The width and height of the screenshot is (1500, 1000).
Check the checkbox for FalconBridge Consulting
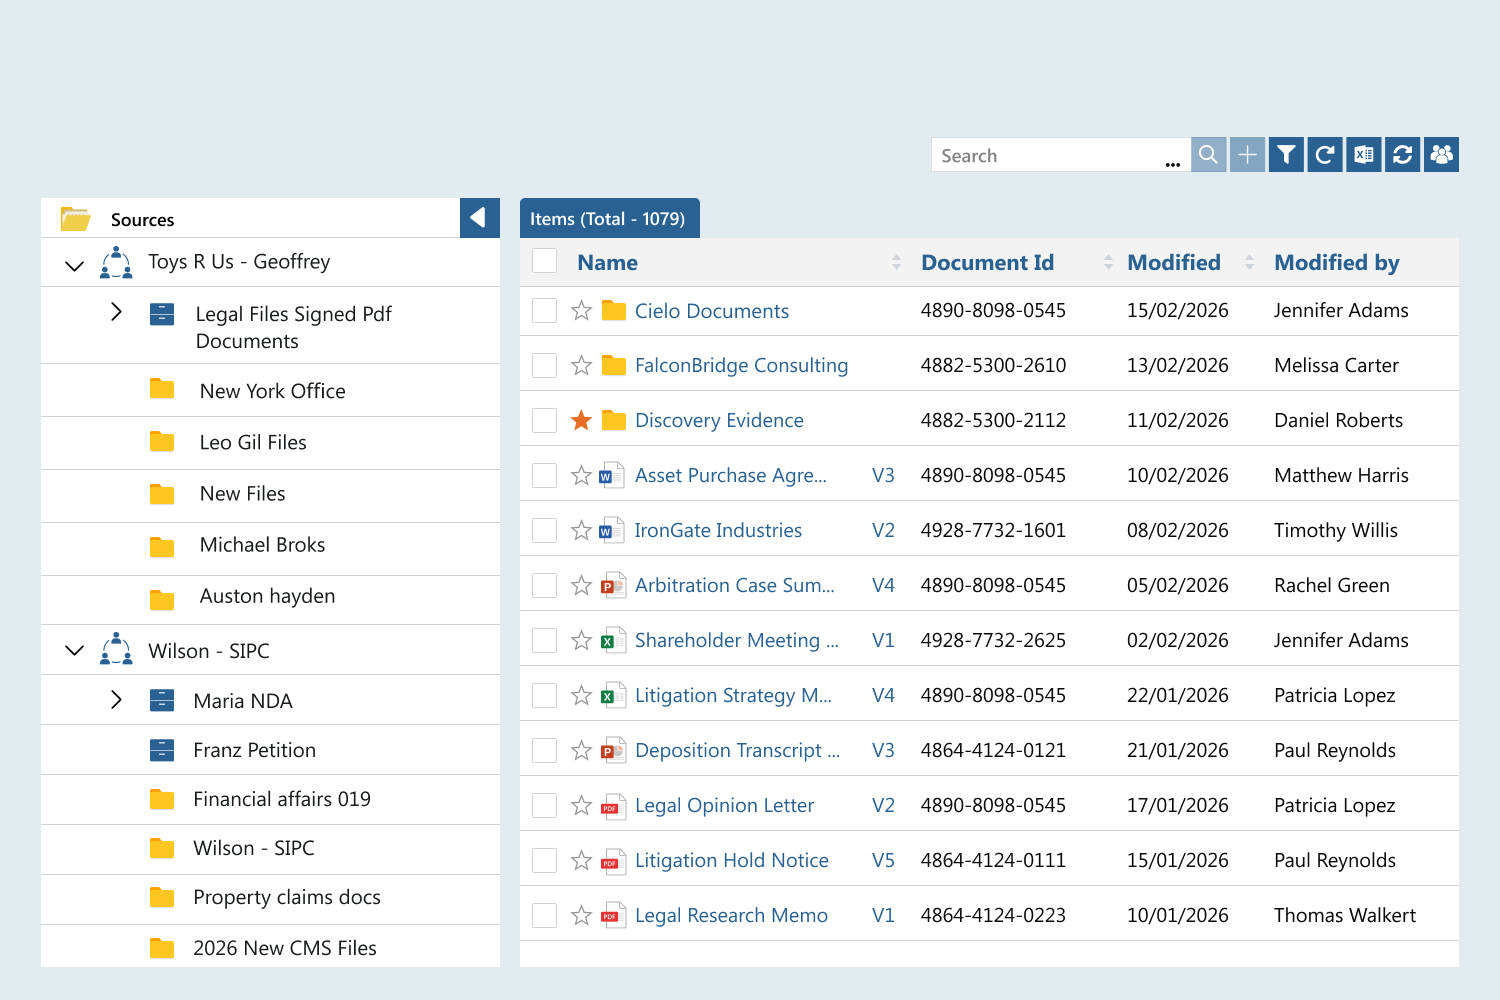[544, 364]
